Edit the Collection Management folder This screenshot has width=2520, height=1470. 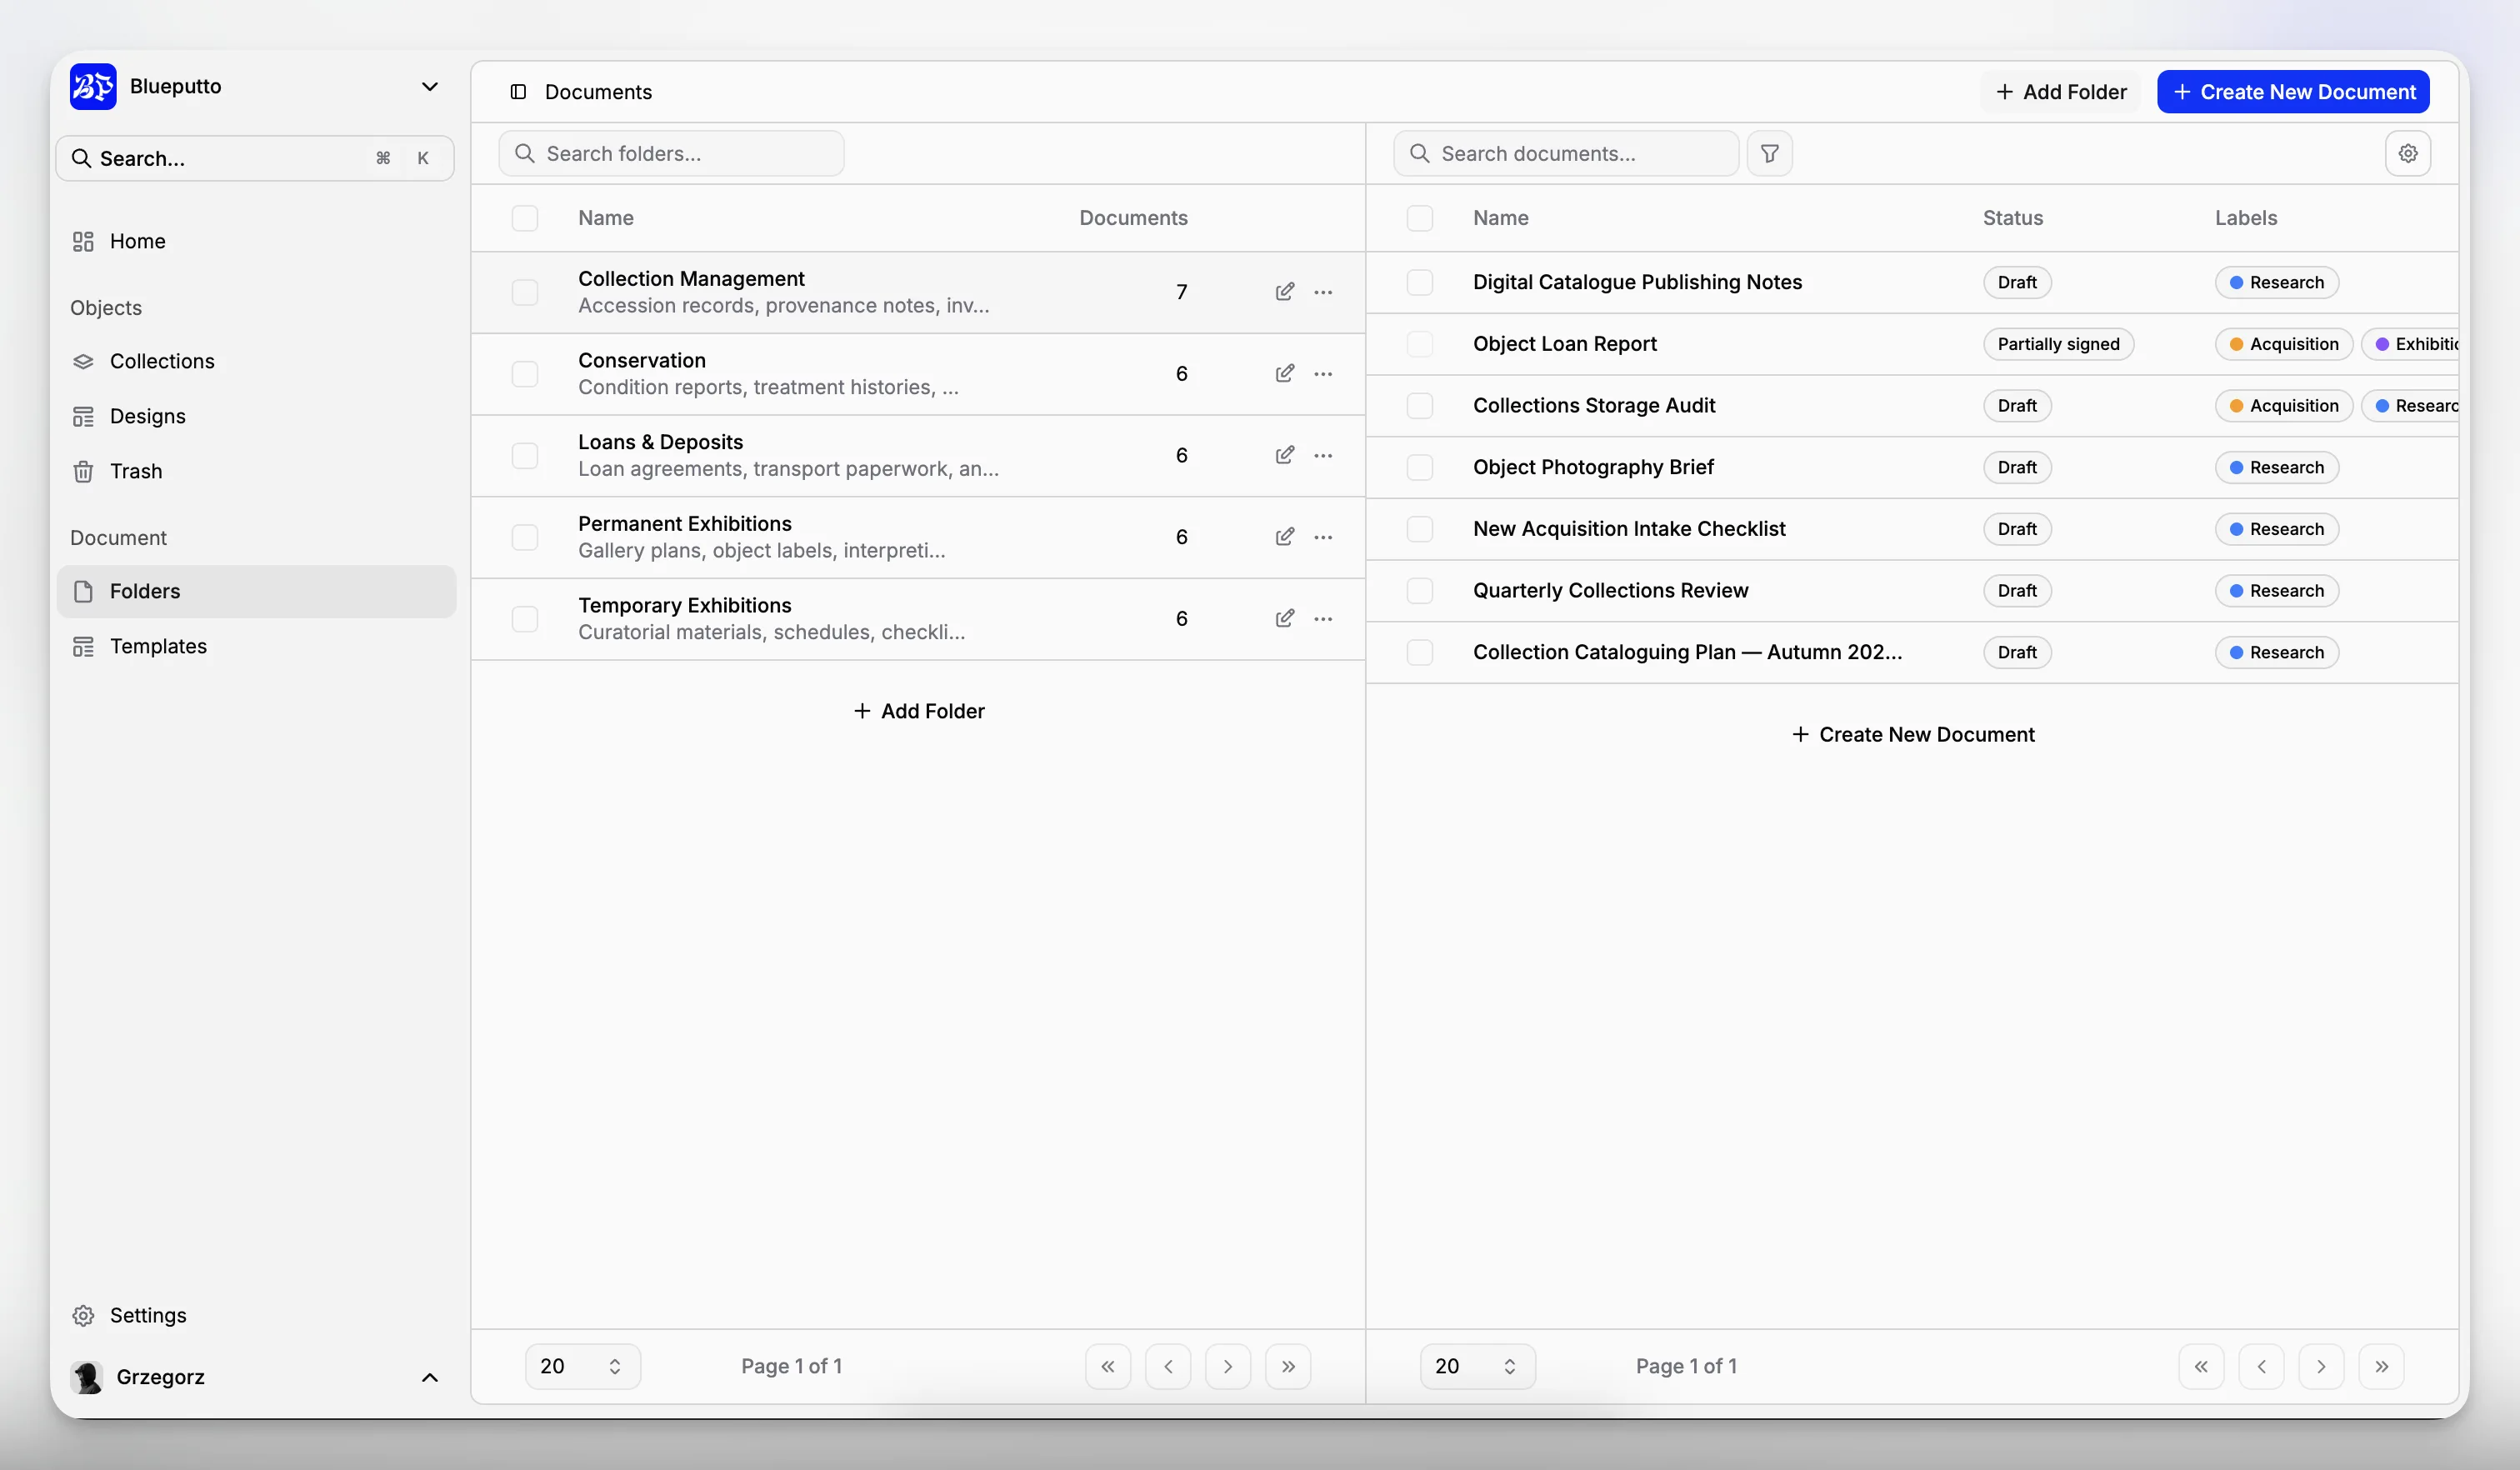pyautogui.click(x=1285, y=292)
